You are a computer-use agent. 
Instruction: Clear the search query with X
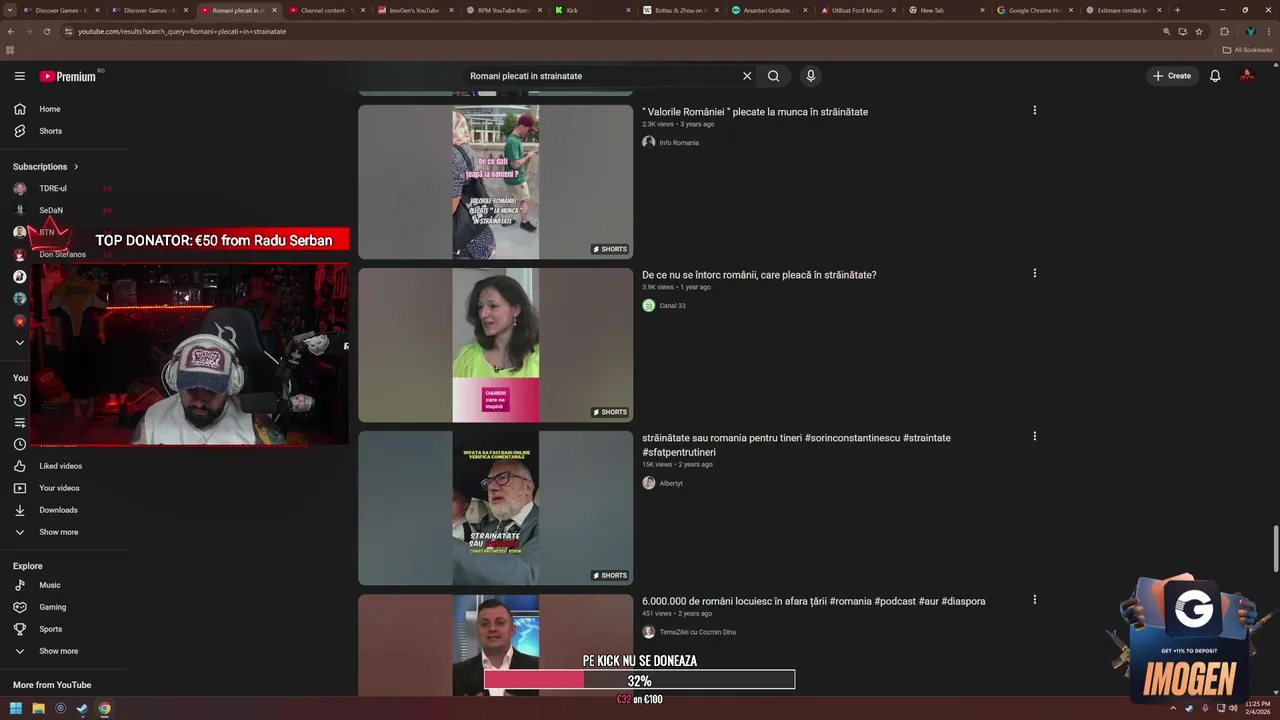tap(746, 76)
